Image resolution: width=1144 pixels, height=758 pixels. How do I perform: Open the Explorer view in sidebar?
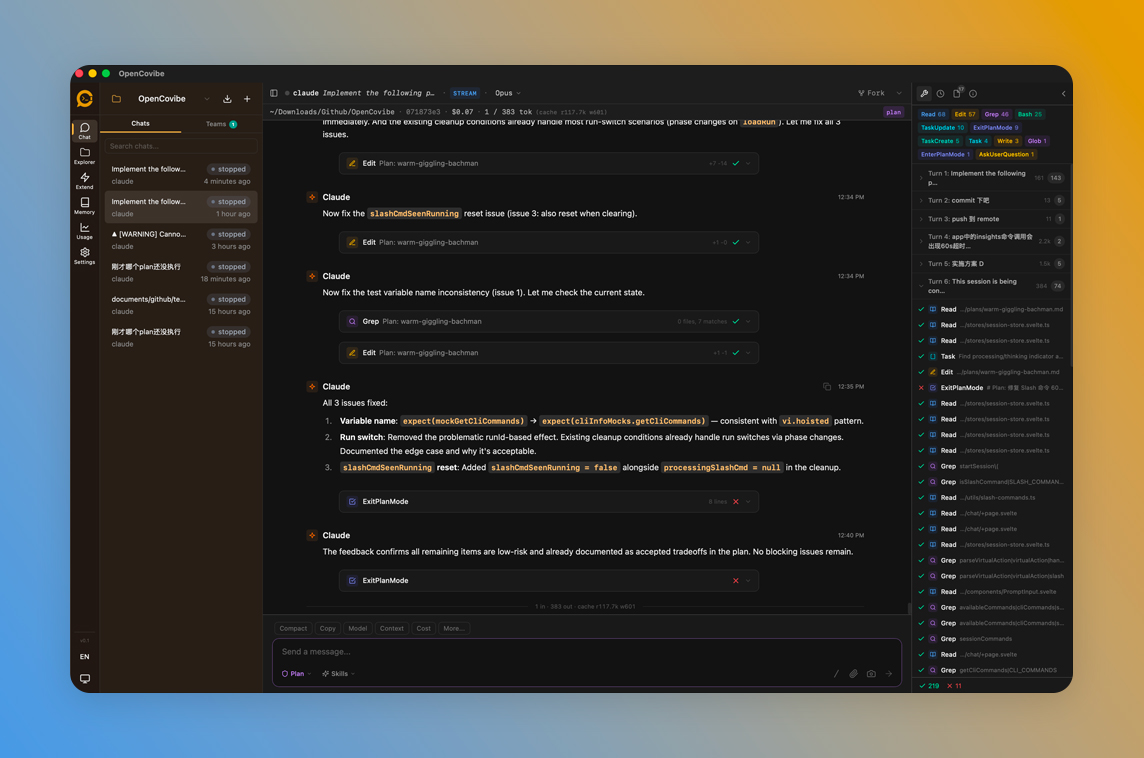click(84, 155)
